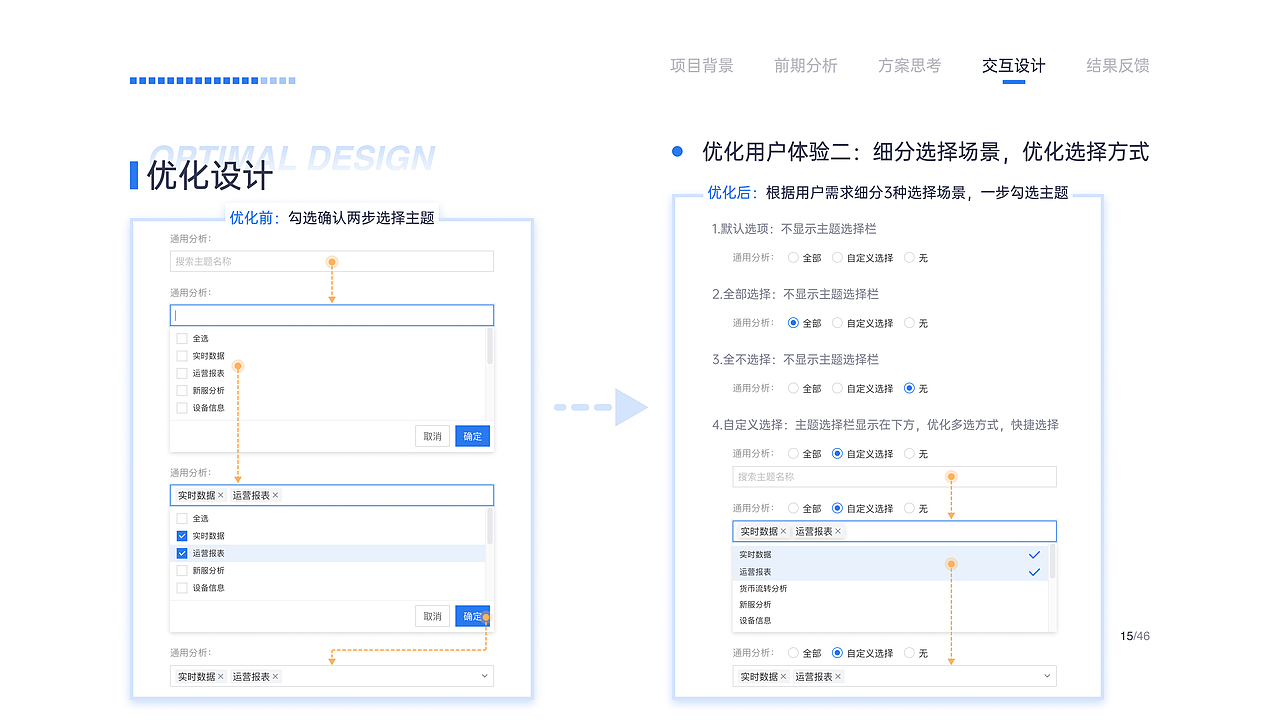The image size is (1280, 720).
Task: Deselect 运营报表 row with checkmark in 优化后 list
Action: tap(890, 571)
